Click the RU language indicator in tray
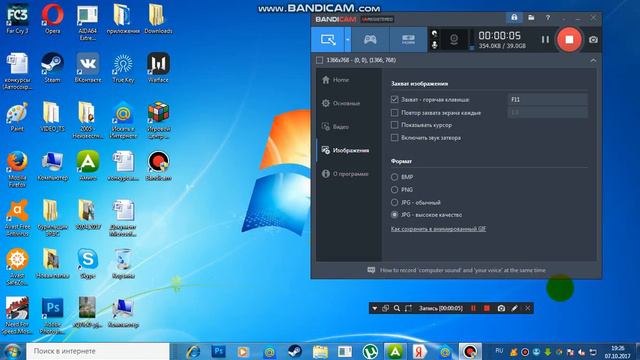This screenshot has height=360, width=640. click(499, 351)
